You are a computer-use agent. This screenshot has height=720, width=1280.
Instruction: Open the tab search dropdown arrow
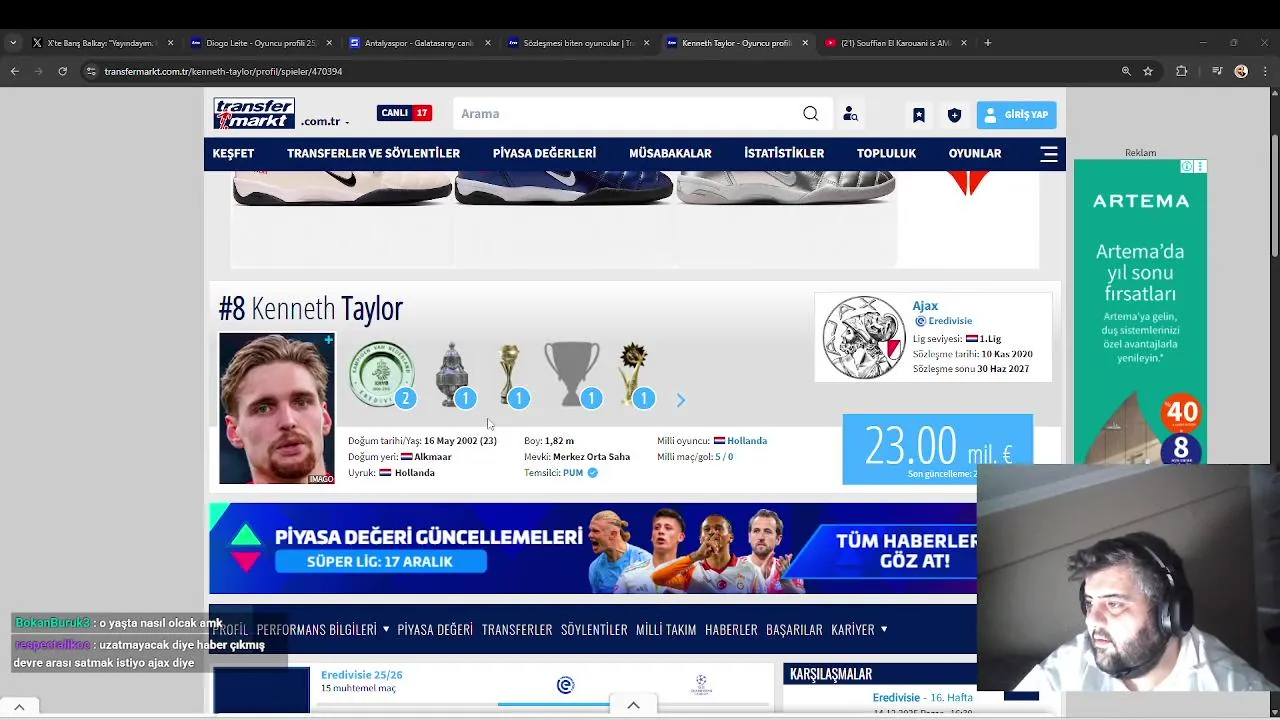(x=12, y=43)
